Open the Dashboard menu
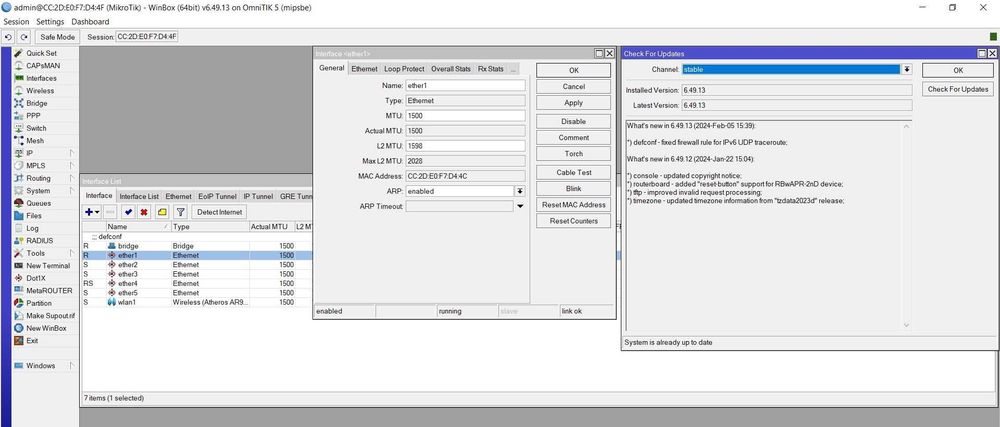 click(90, 22)
